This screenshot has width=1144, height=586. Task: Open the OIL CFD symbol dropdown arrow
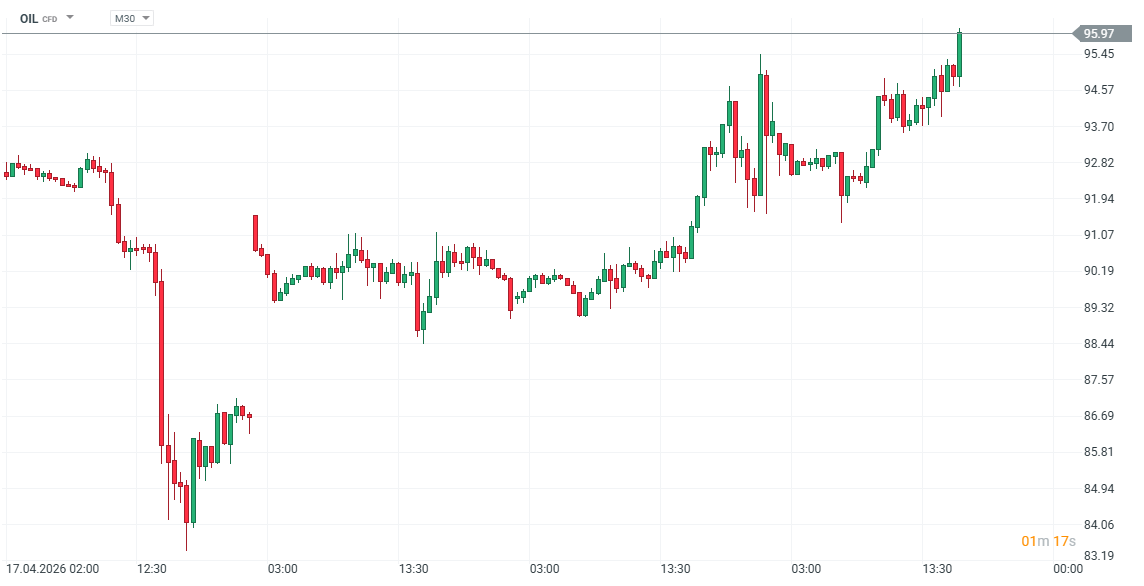[x=70, y=18]
